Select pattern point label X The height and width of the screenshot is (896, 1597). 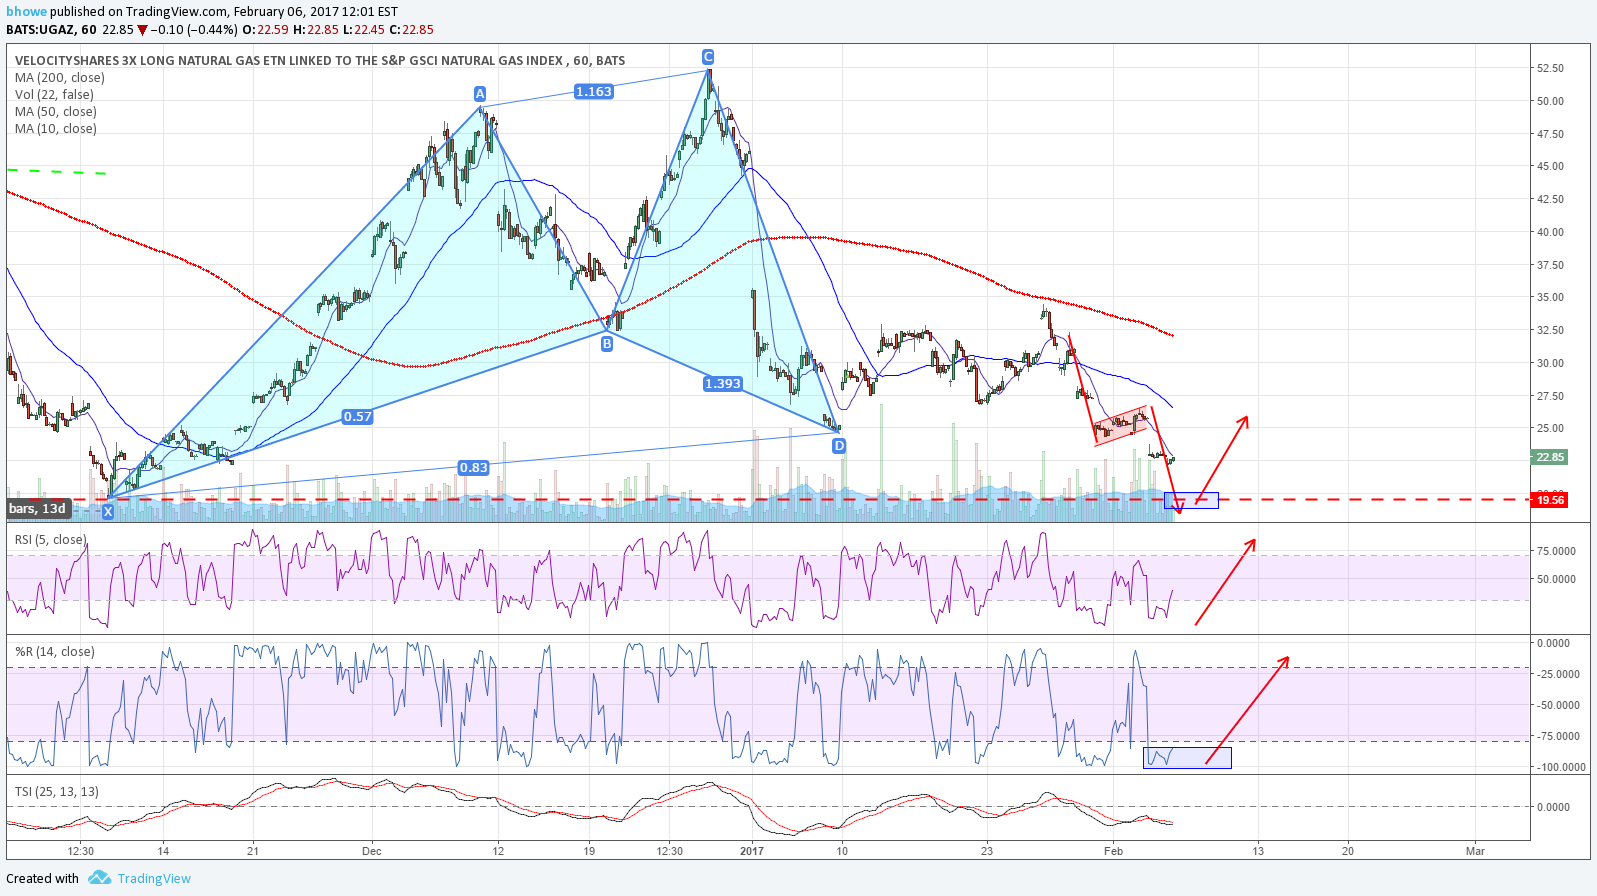pos(108,511)
